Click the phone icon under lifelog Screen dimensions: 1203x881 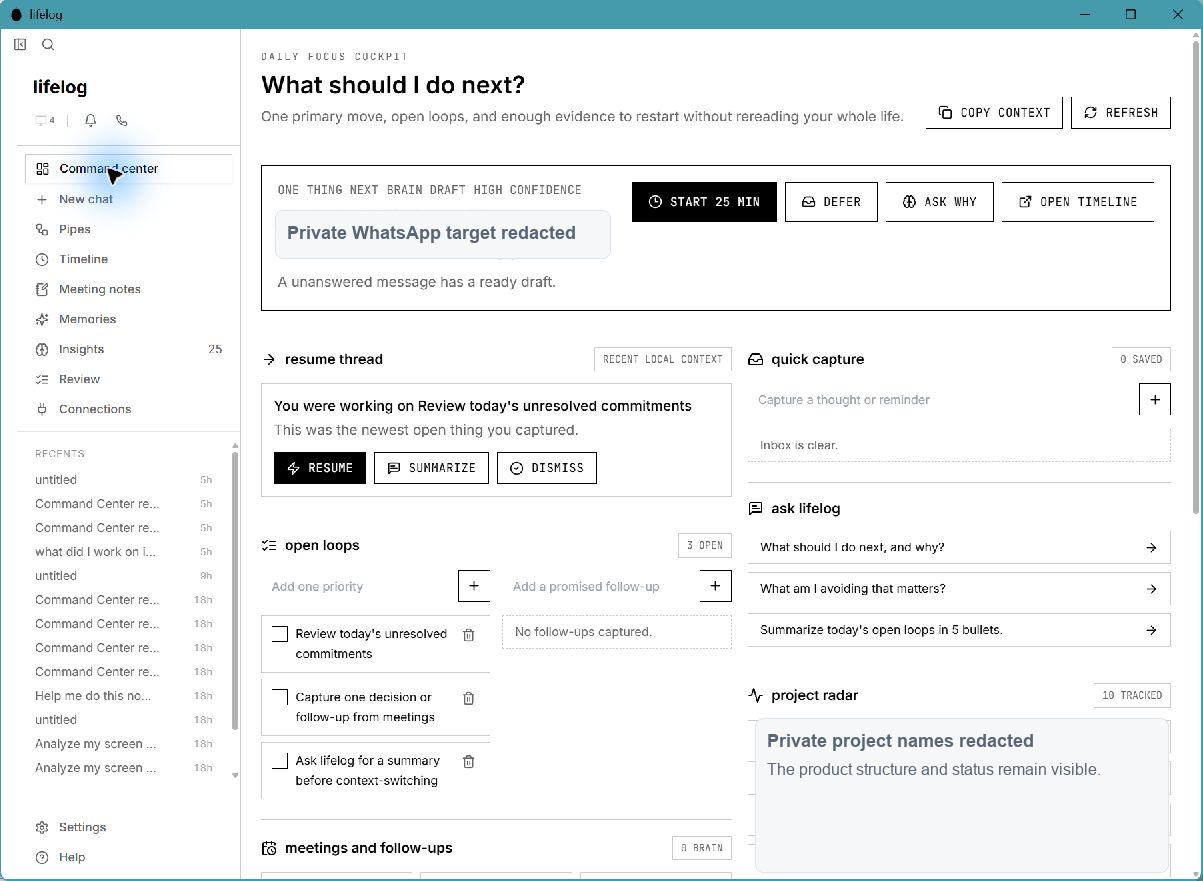coord(121,120)
